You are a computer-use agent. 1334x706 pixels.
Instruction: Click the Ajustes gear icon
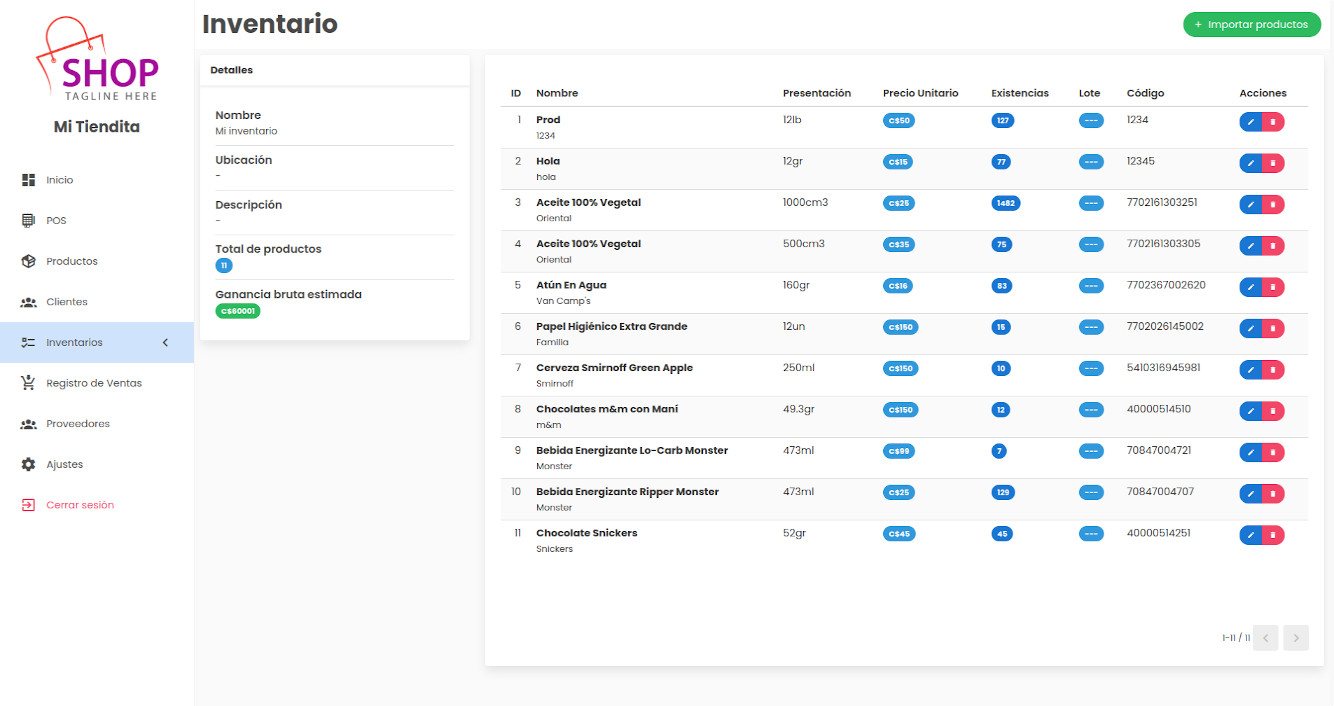pyautogui.click(x=28, y=465)
